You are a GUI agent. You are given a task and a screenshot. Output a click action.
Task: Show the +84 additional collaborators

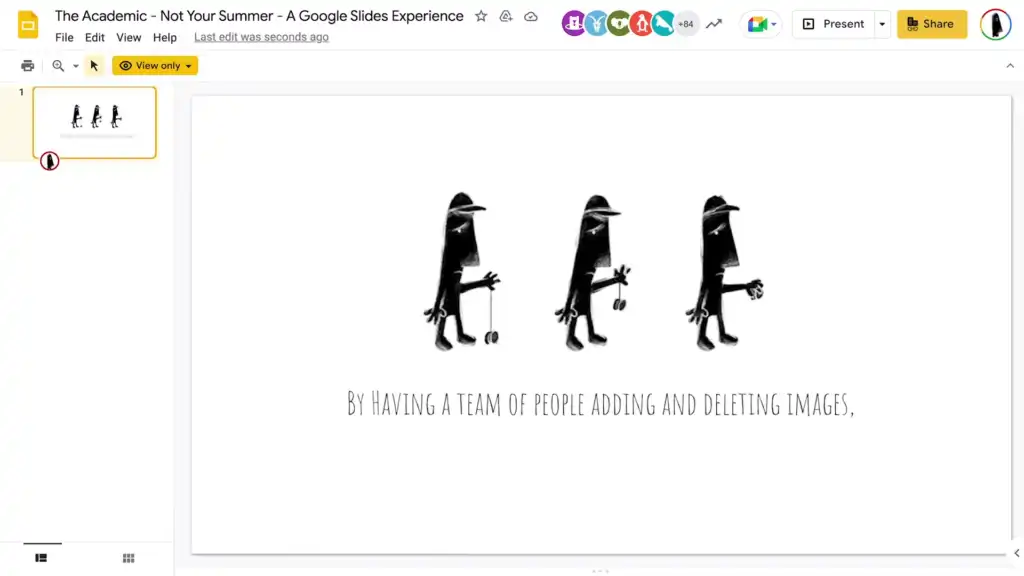(686, 24)
